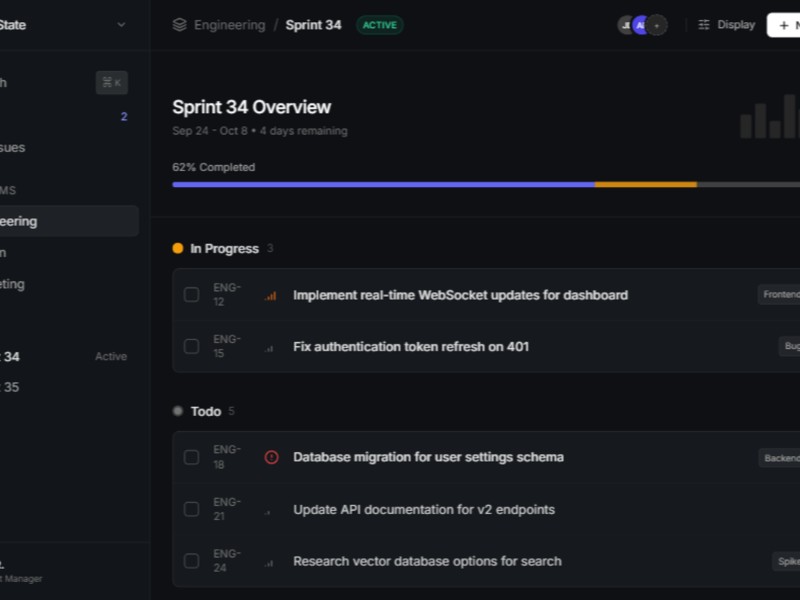Viewport: 800px width, 600px height.
Task: Collapse the In Progress issue group
Action: coord(224,248)
